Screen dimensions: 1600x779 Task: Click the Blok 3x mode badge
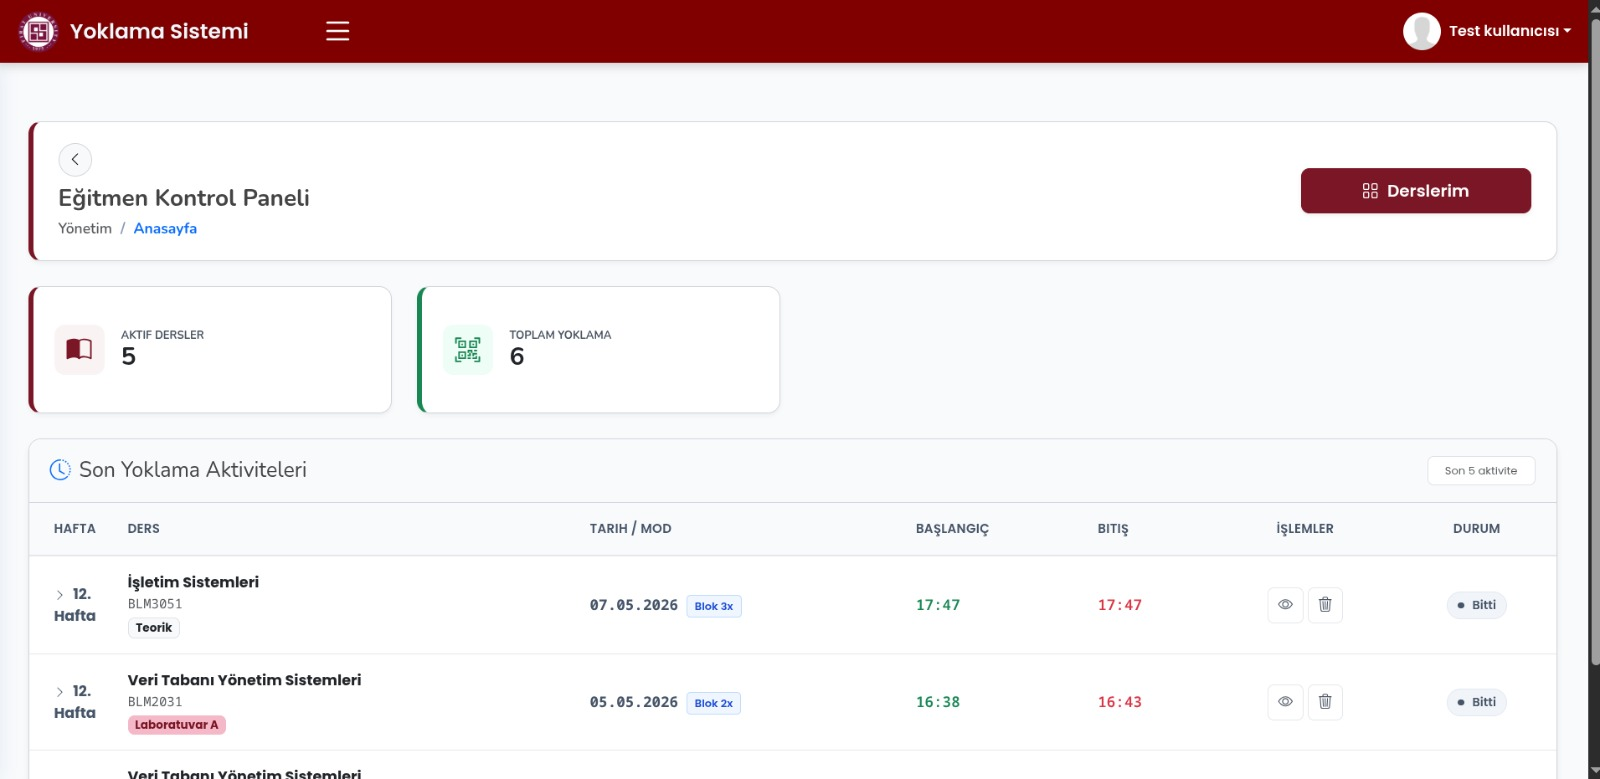[x=714, y=606]
